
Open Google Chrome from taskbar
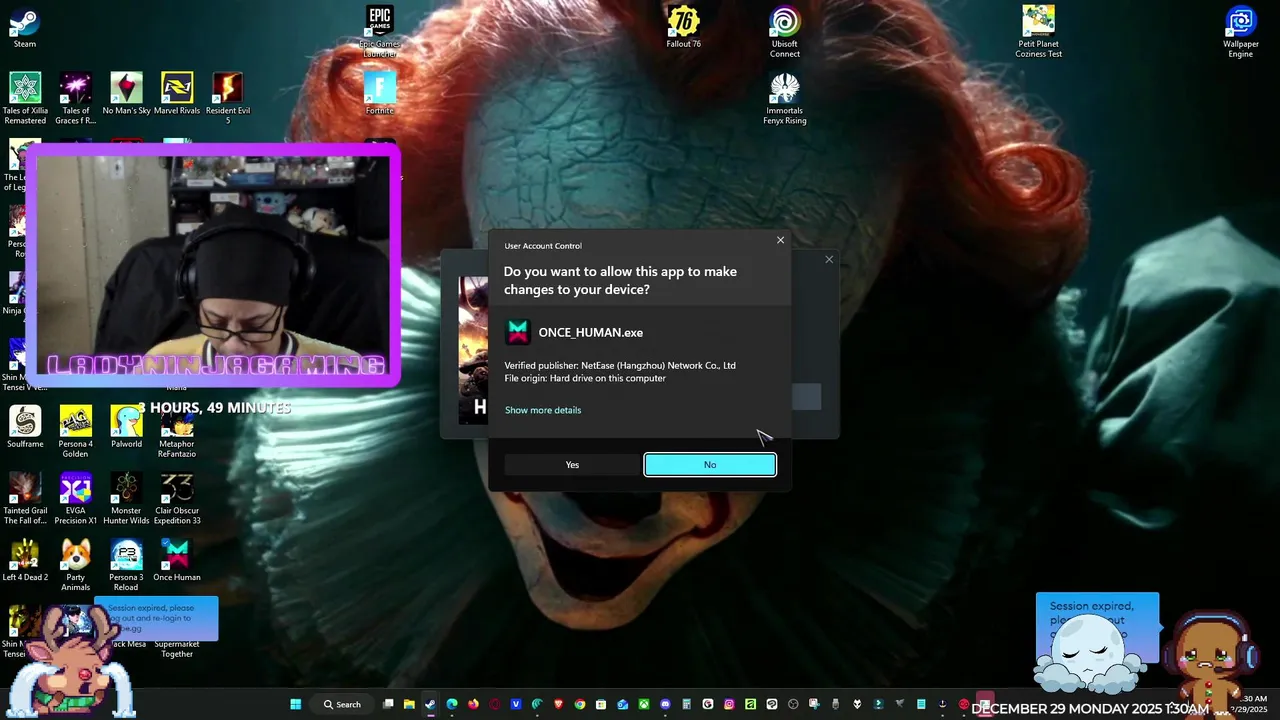[x=580, y=704]
